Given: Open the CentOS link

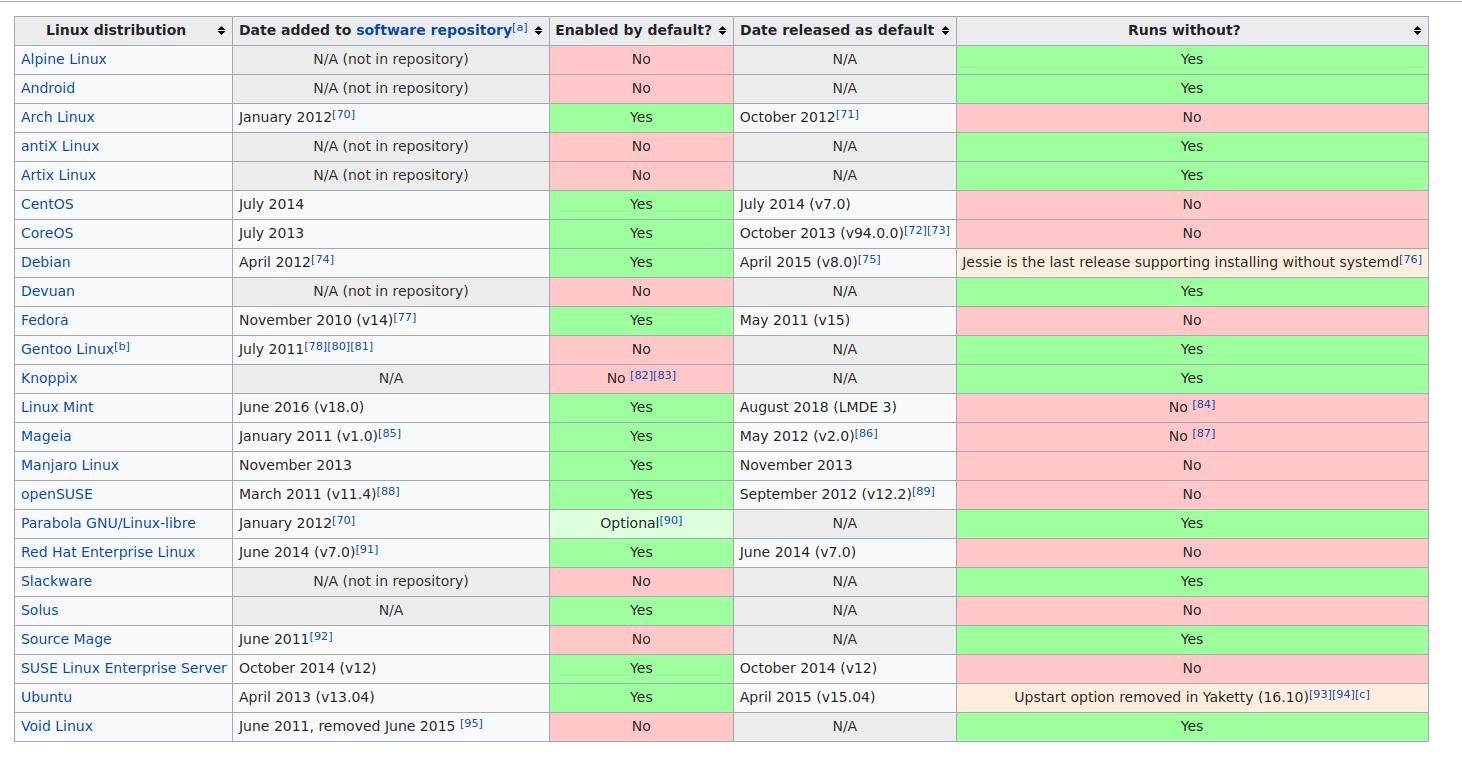Looking at the screenshot, I should tap(47, 204).
